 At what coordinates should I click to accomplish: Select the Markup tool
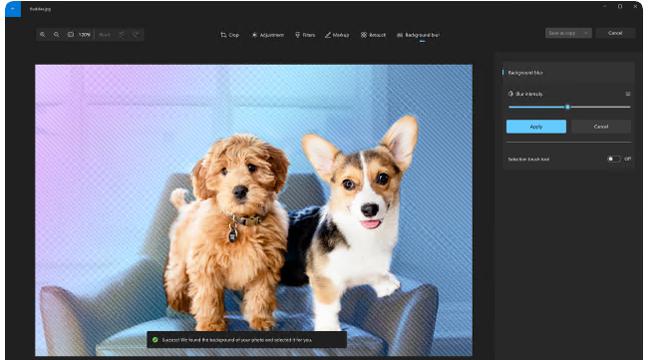[337, 35]
